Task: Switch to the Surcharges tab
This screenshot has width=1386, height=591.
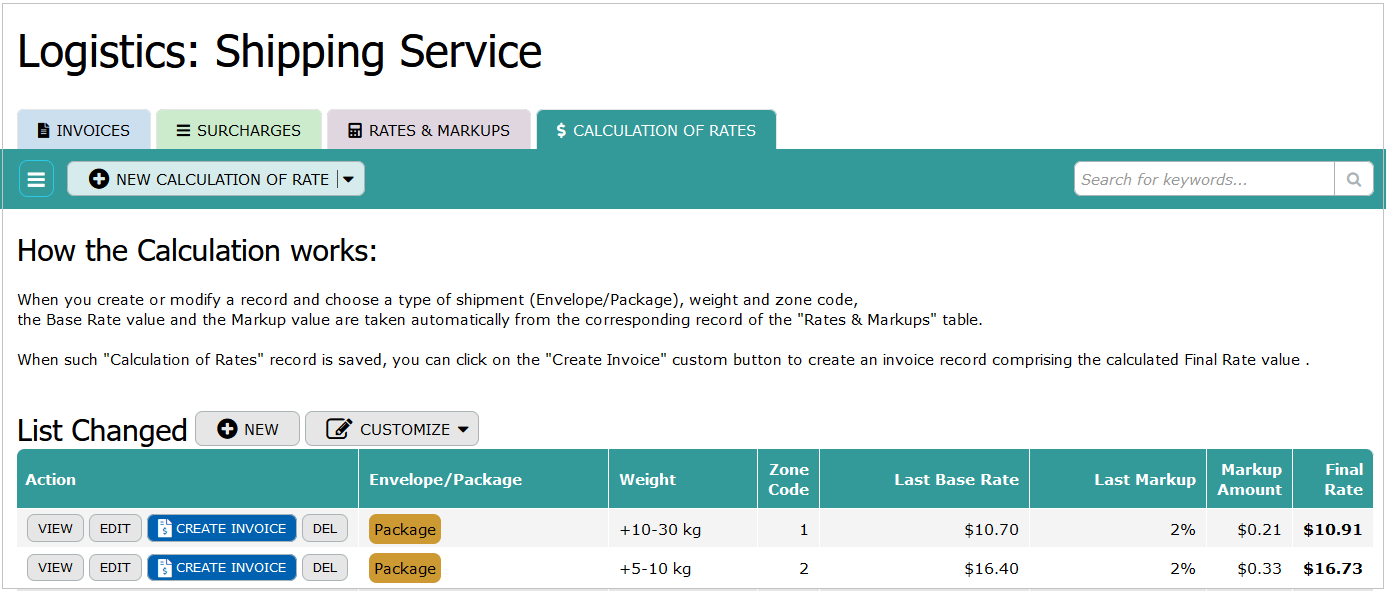Action: pyautogui.click(x=239, y=131)
